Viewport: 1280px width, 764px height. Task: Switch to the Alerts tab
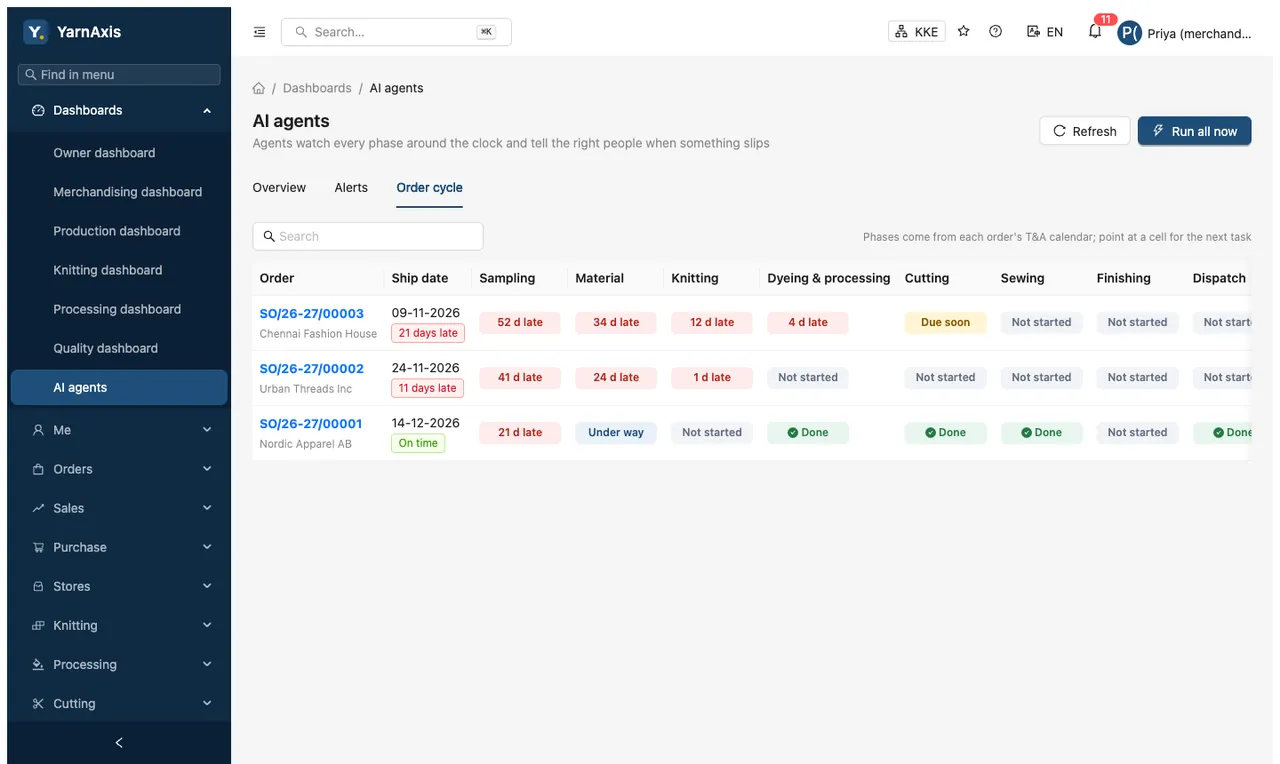coord(351,188)
